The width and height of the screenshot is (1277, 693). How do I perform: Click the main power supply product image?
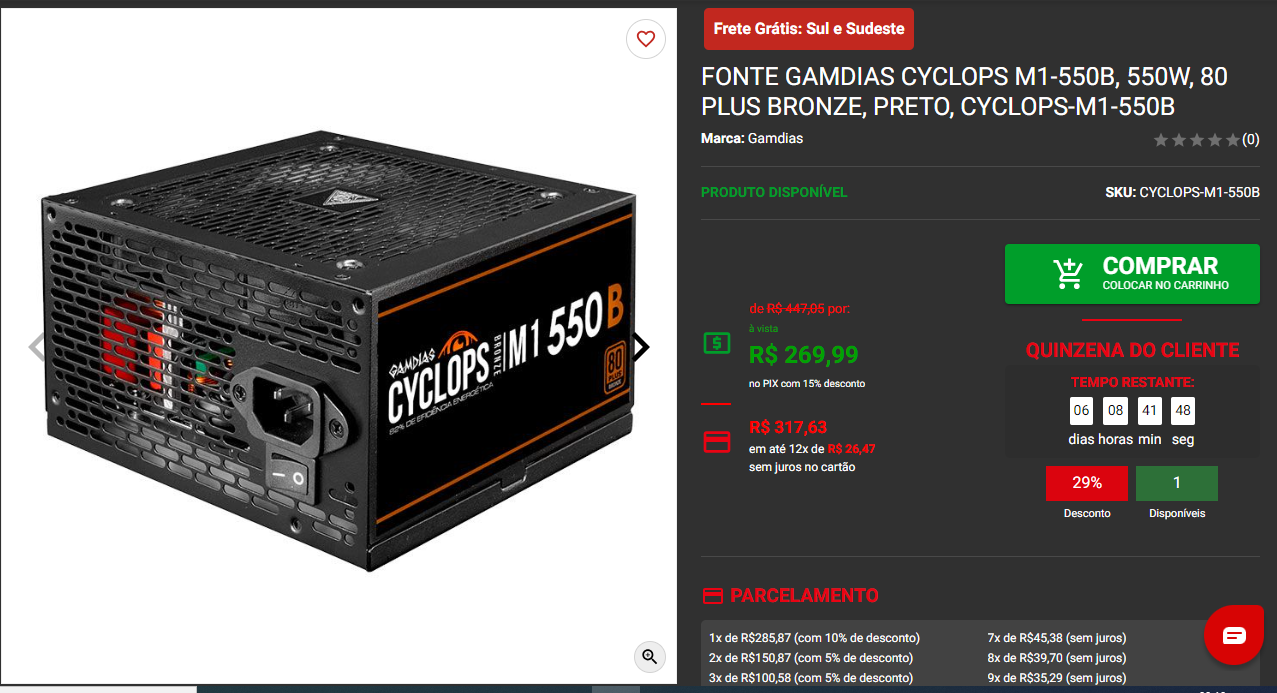pos(338,350)
